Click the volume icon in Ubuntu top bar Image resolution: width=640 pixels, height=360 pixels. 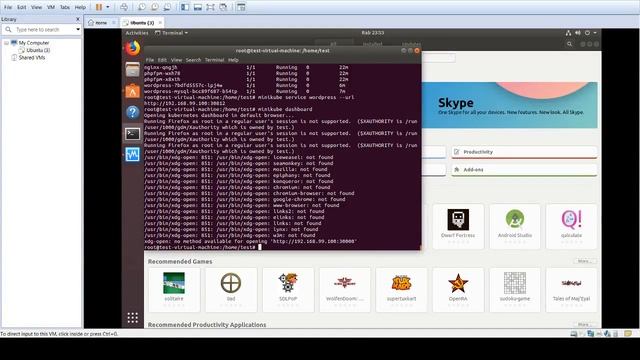[x=578, y=33]
